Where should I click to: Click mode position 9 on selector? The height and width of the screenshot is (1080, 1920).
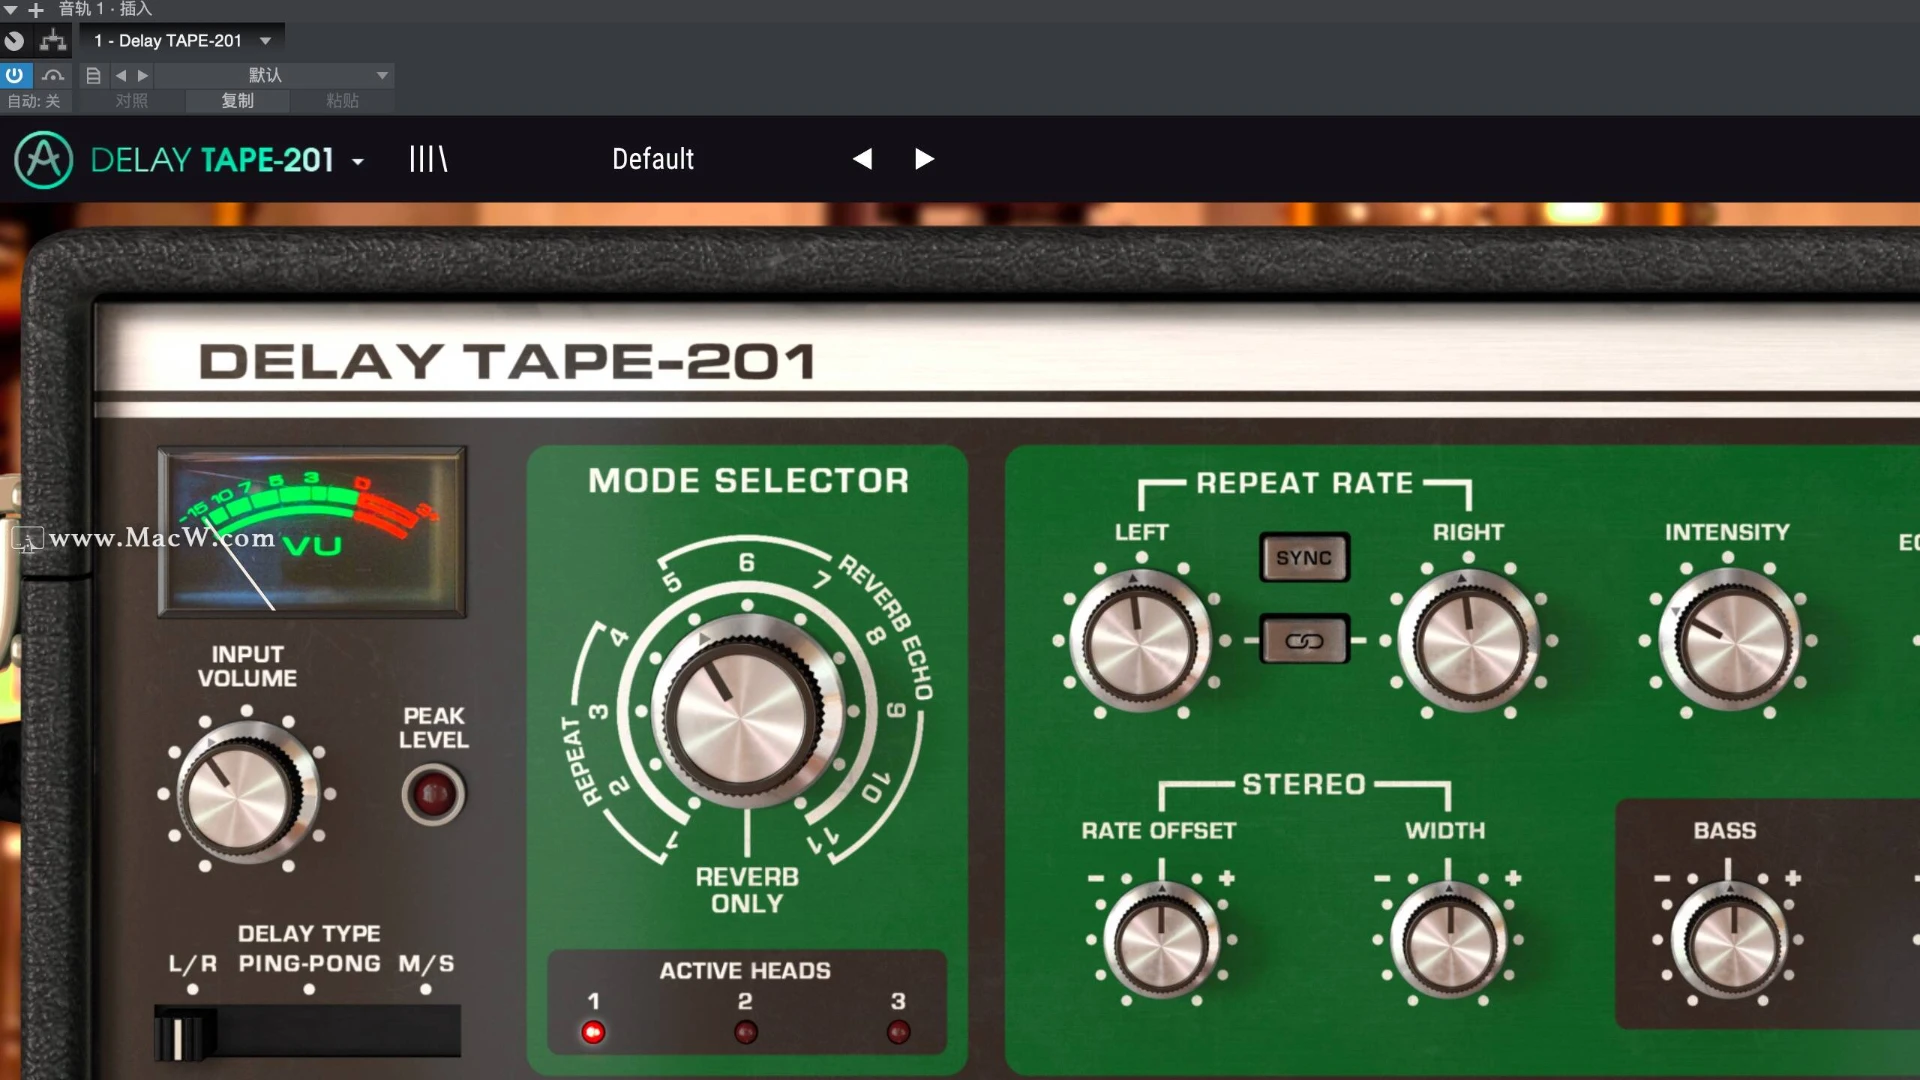(x=896, y=711)
